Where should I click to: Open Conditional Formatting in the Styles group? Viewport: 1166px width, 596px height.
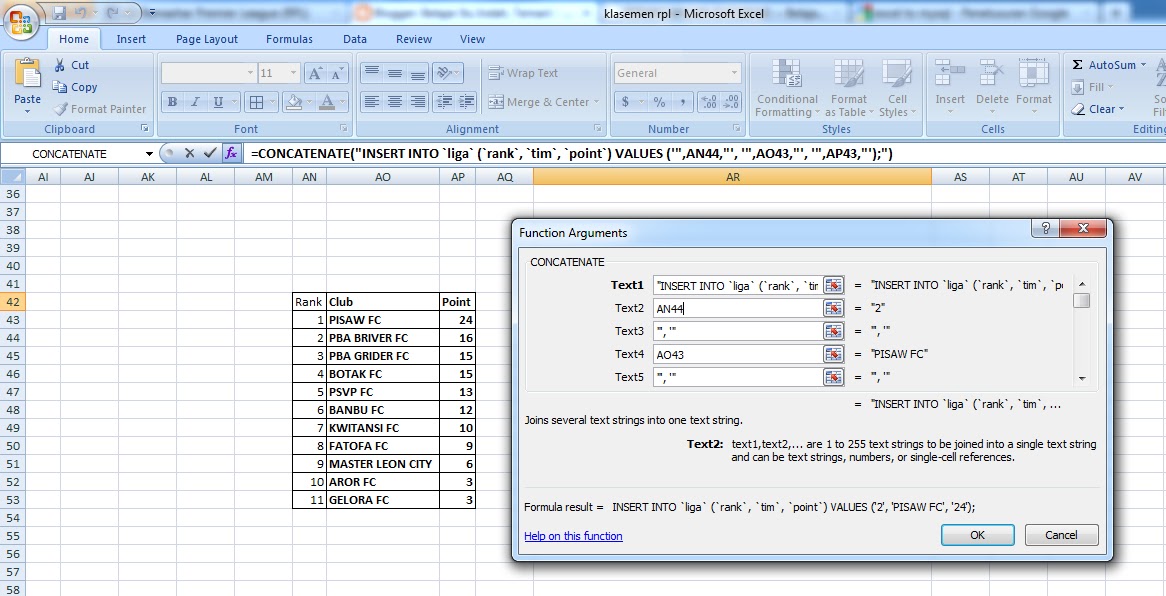[x=786, y=88]
